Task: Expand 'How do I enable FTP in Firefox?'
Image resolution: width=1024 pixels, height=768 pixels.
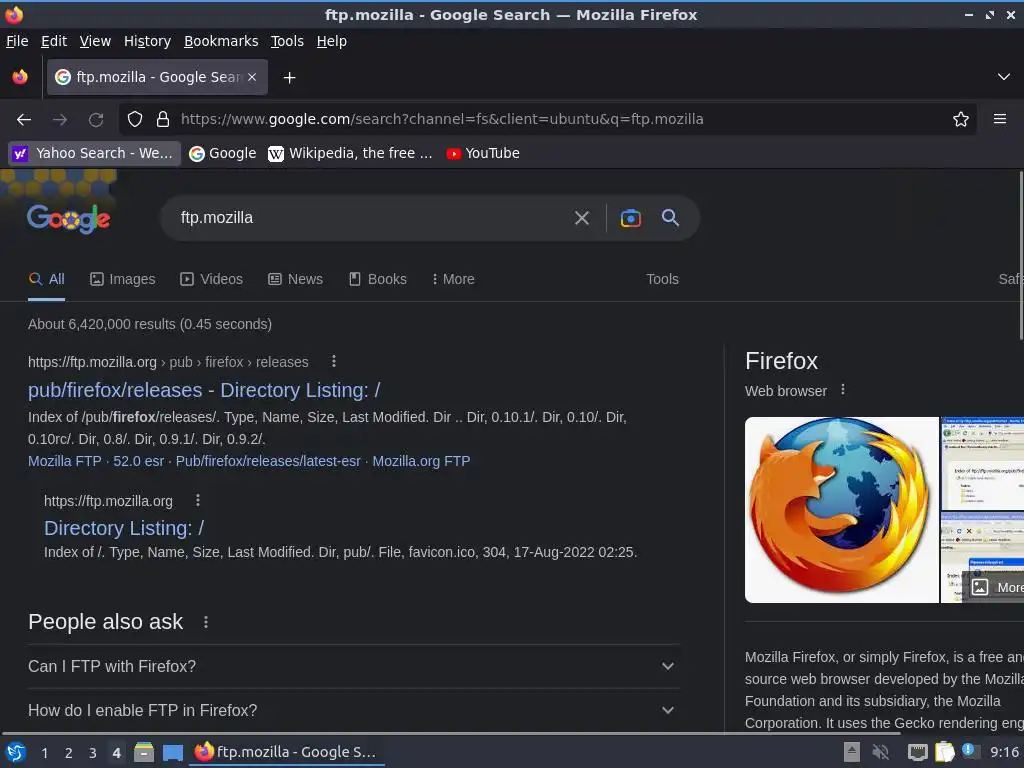Action: 353,710
